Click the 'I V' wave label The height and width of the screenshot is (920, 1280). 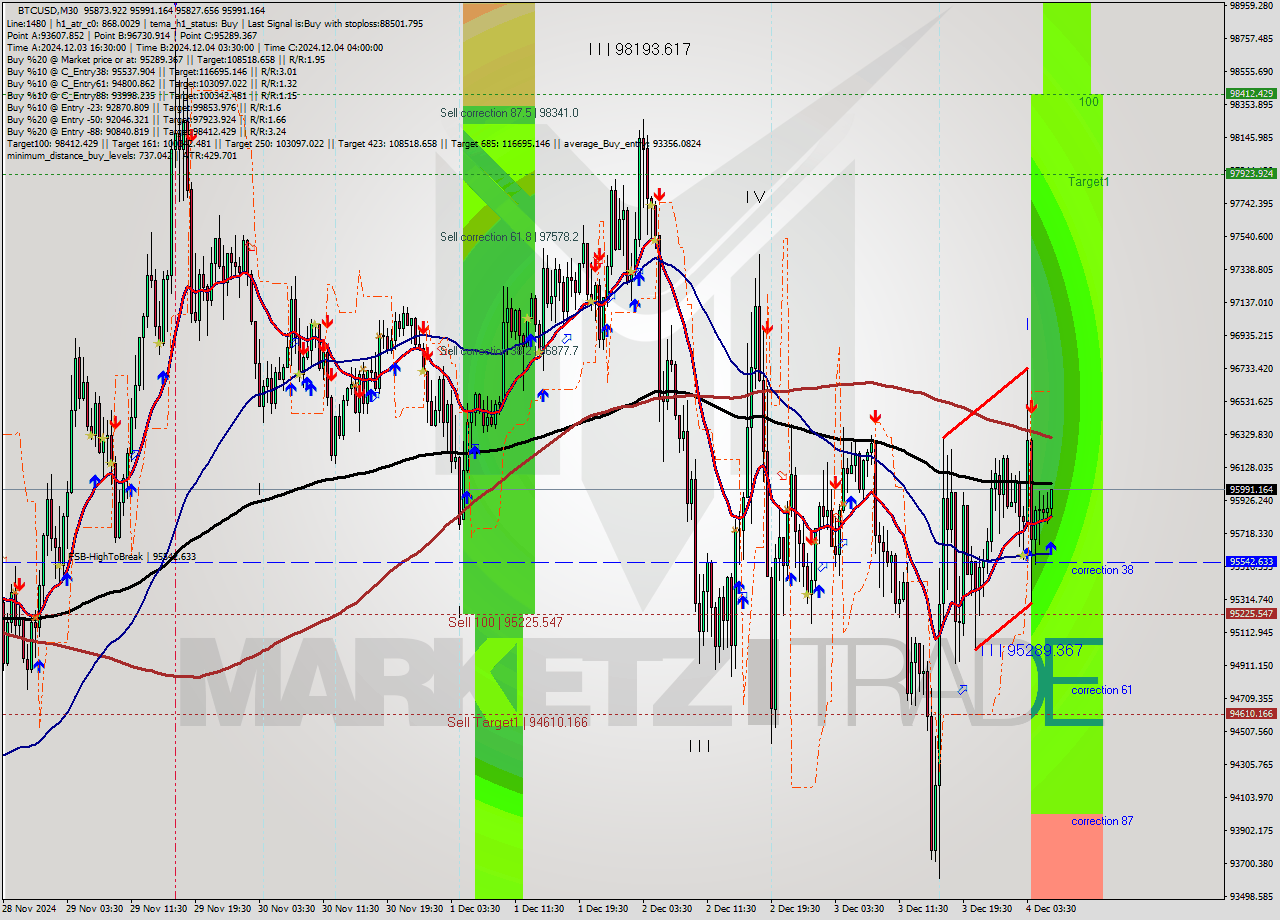(x=755, y=197)
